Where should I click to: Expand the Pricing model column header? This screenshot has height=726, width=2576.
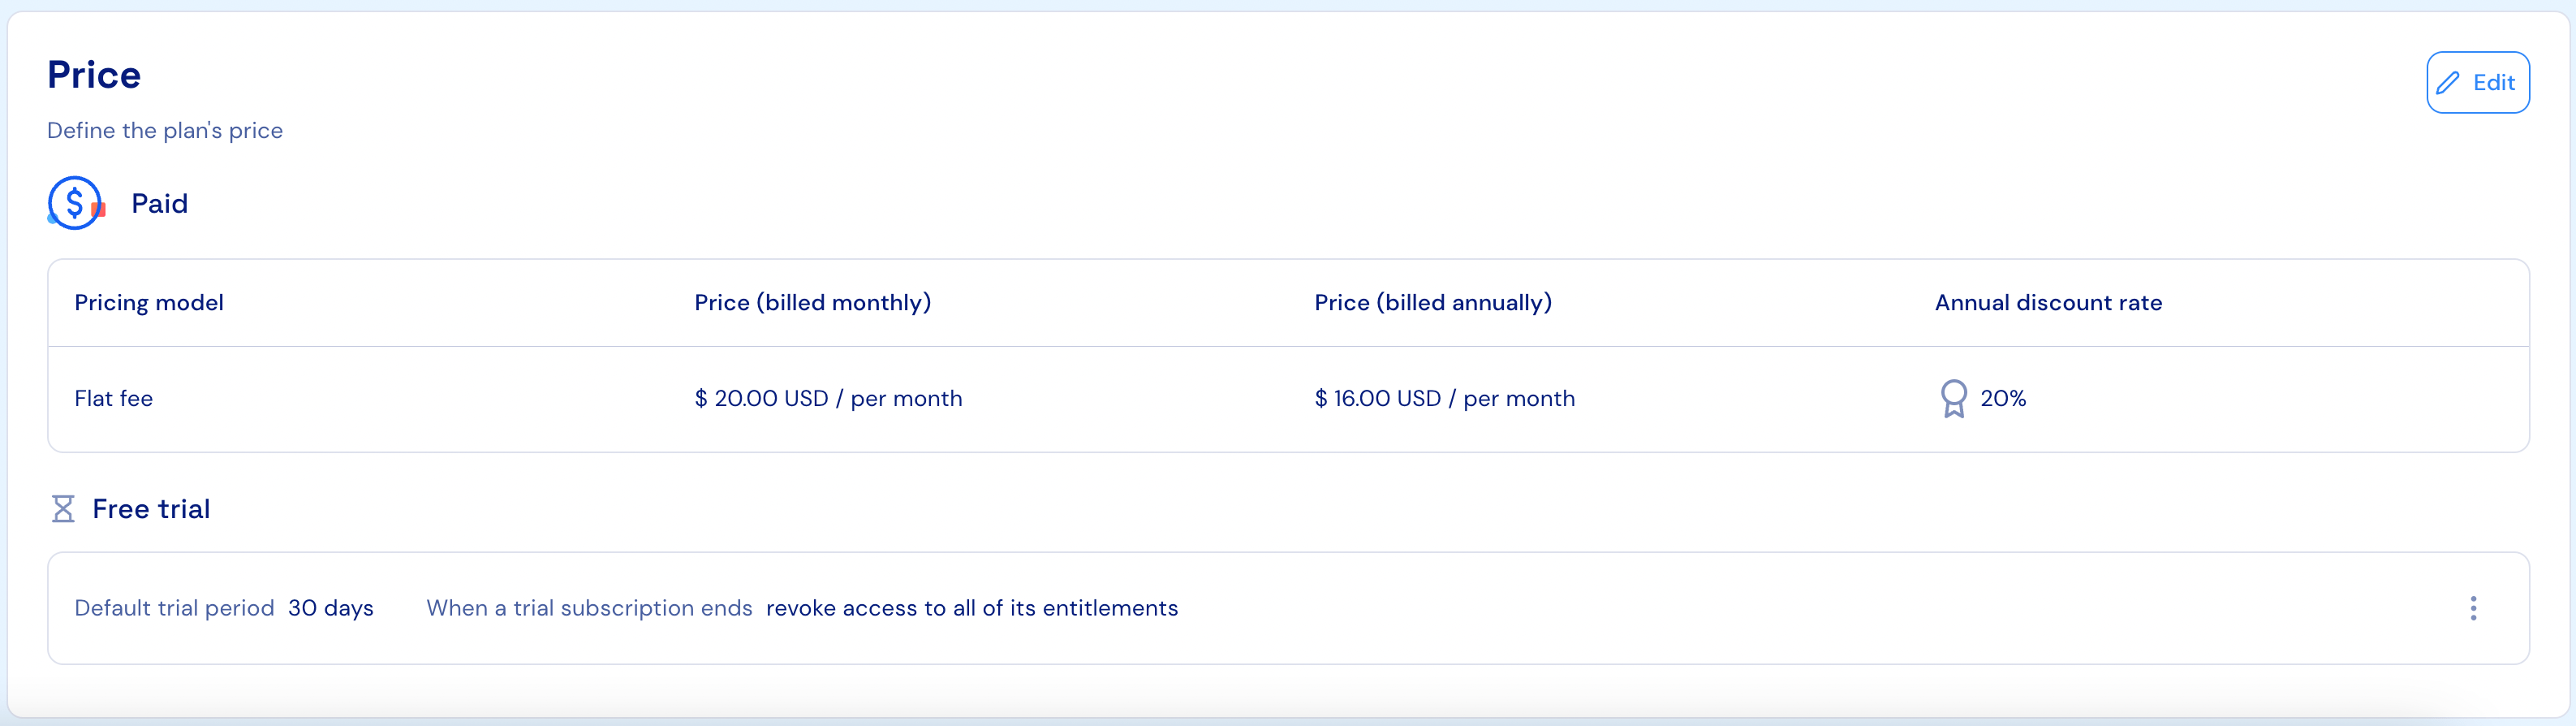149,302
